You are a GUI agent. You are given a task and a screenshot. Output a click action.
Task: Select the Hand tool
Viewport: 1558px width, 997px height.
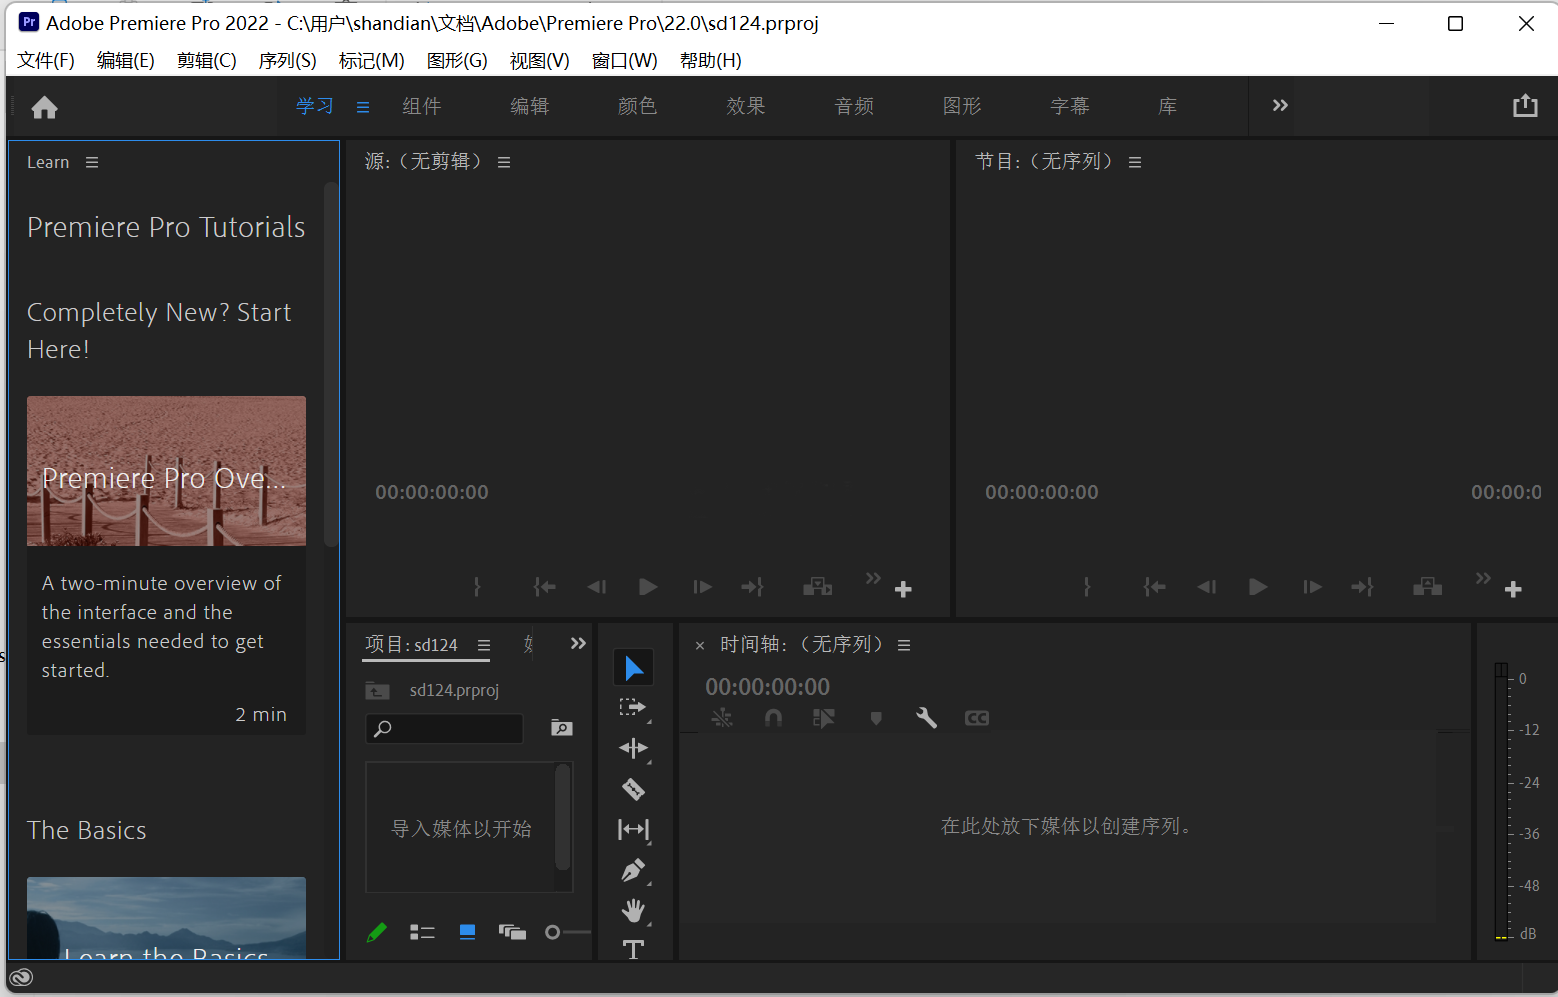pos(633,910)
